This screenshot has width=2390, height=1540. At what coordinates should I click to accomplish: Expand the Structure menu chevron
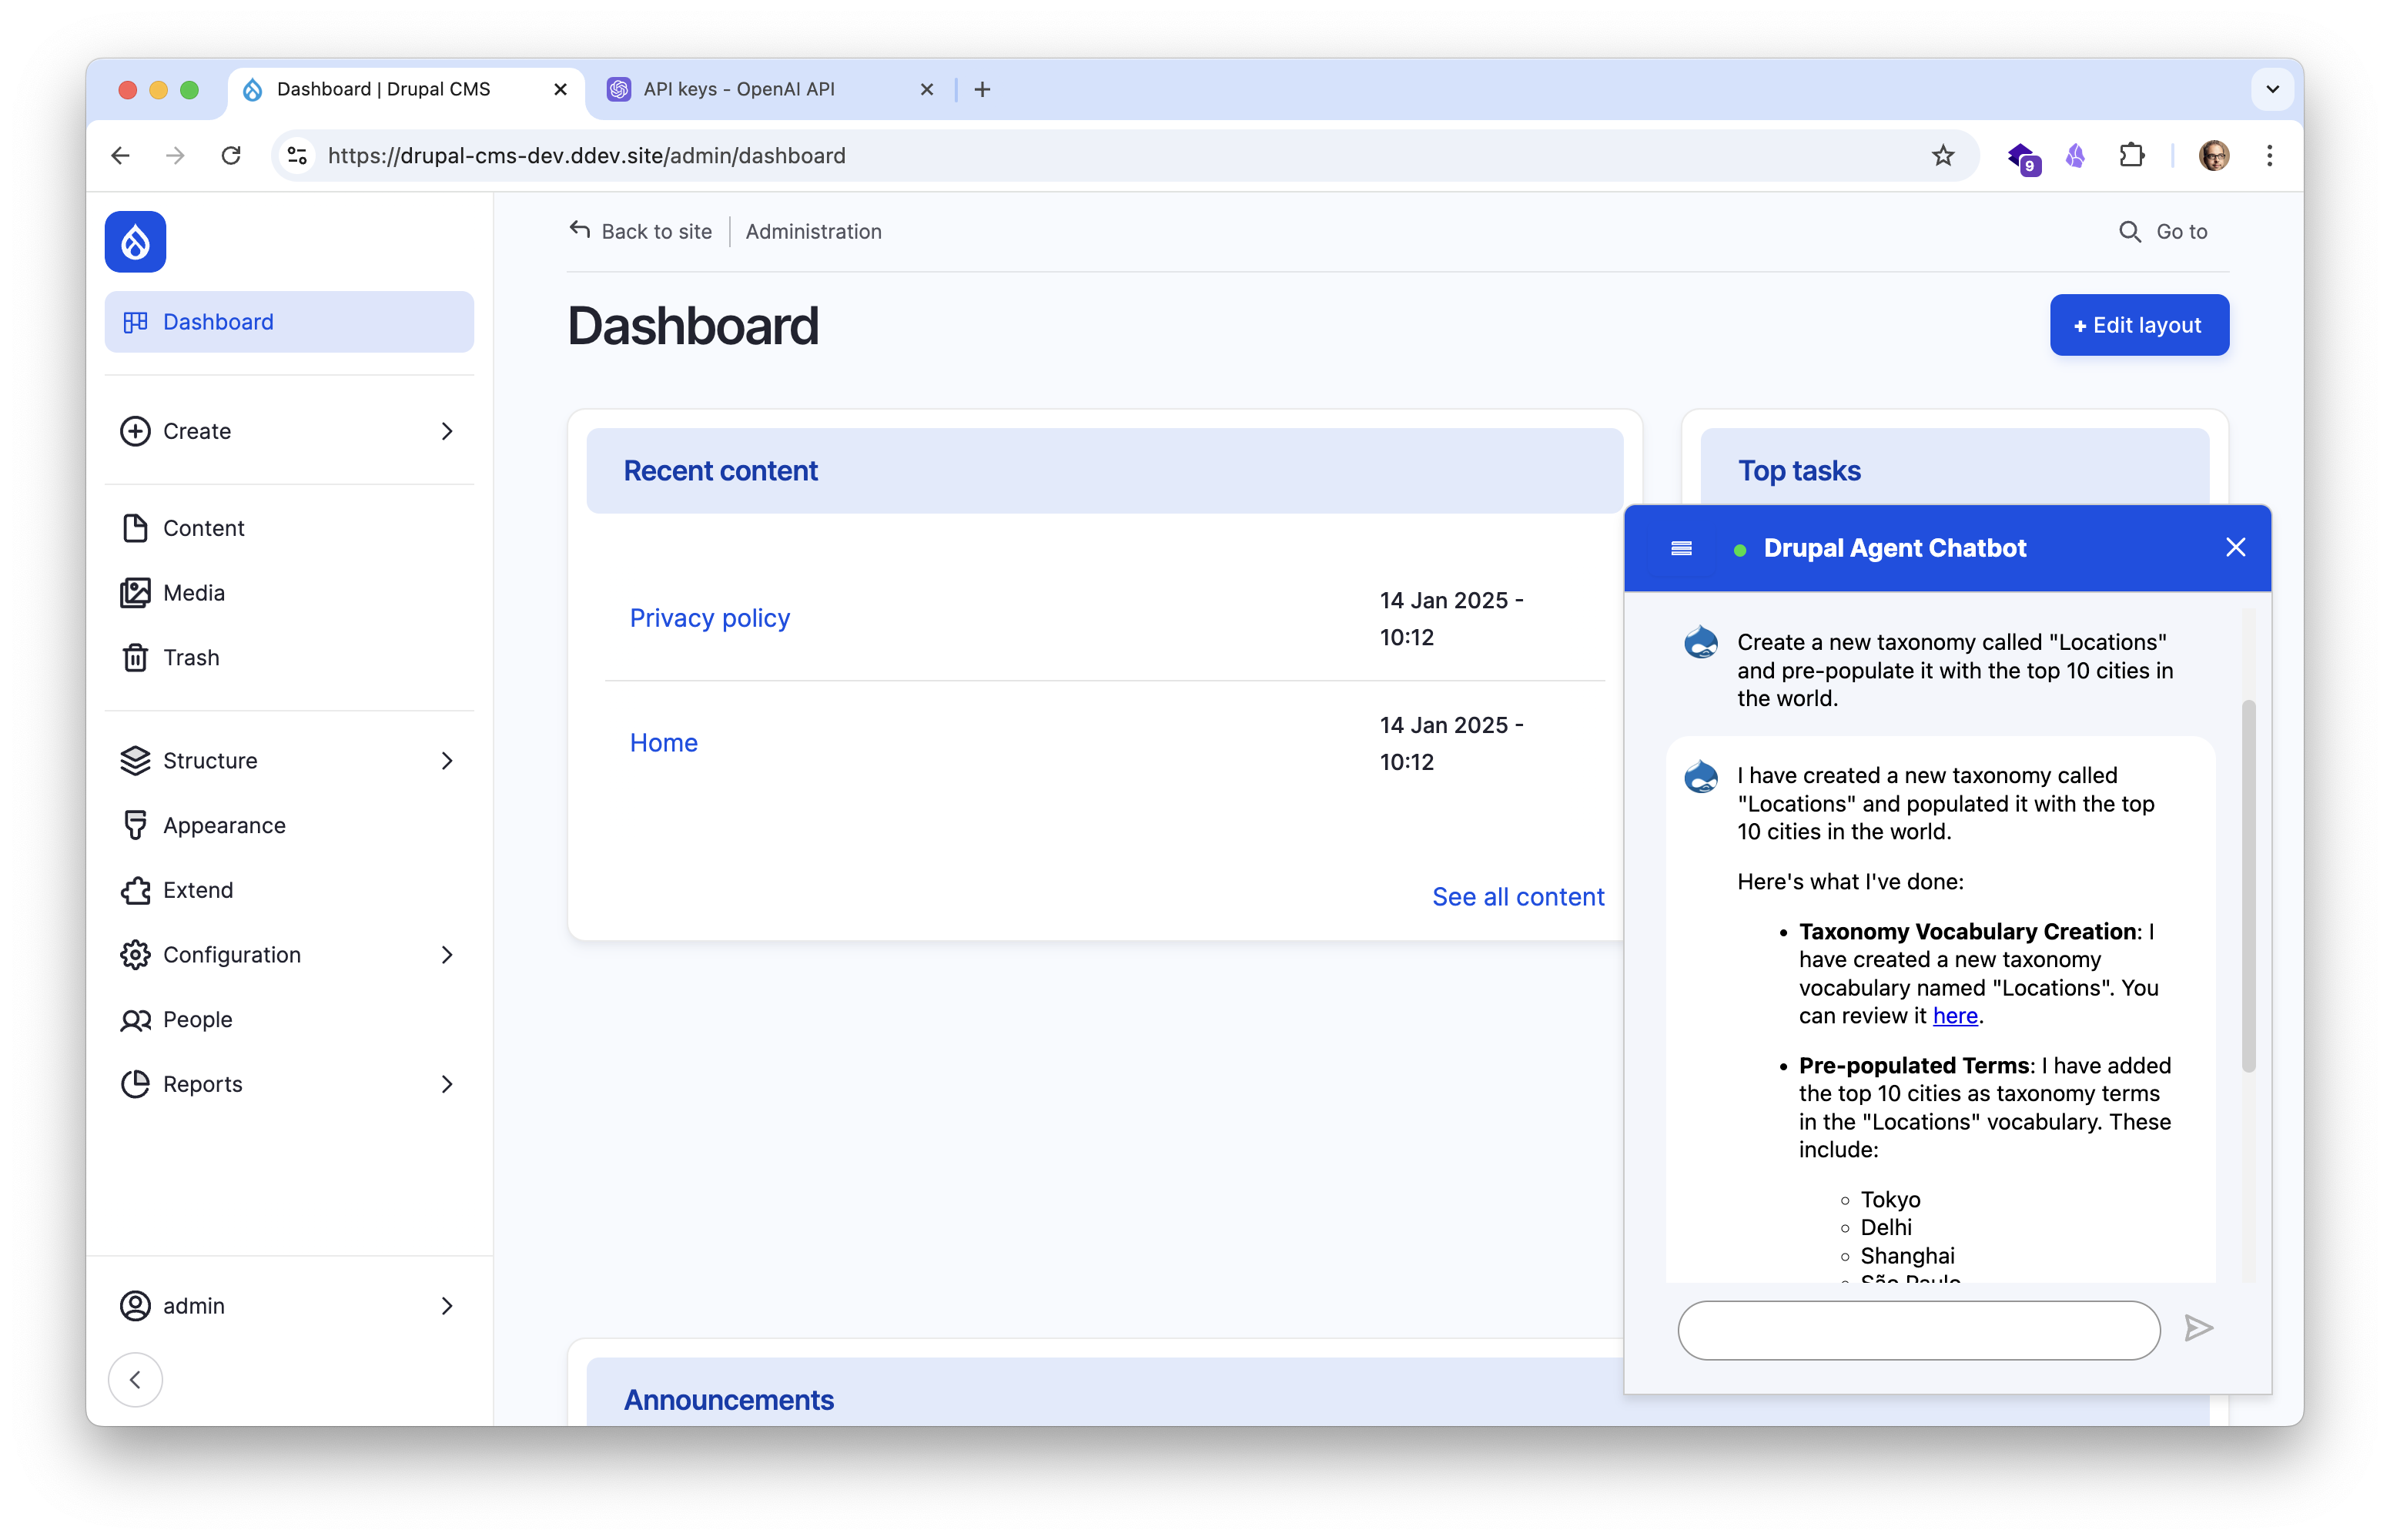447,761
